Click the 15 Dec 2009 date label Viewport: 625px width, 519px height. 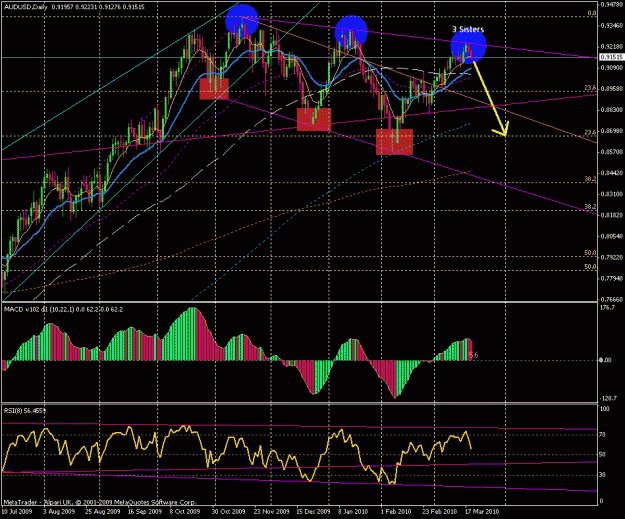click(313, 511)
